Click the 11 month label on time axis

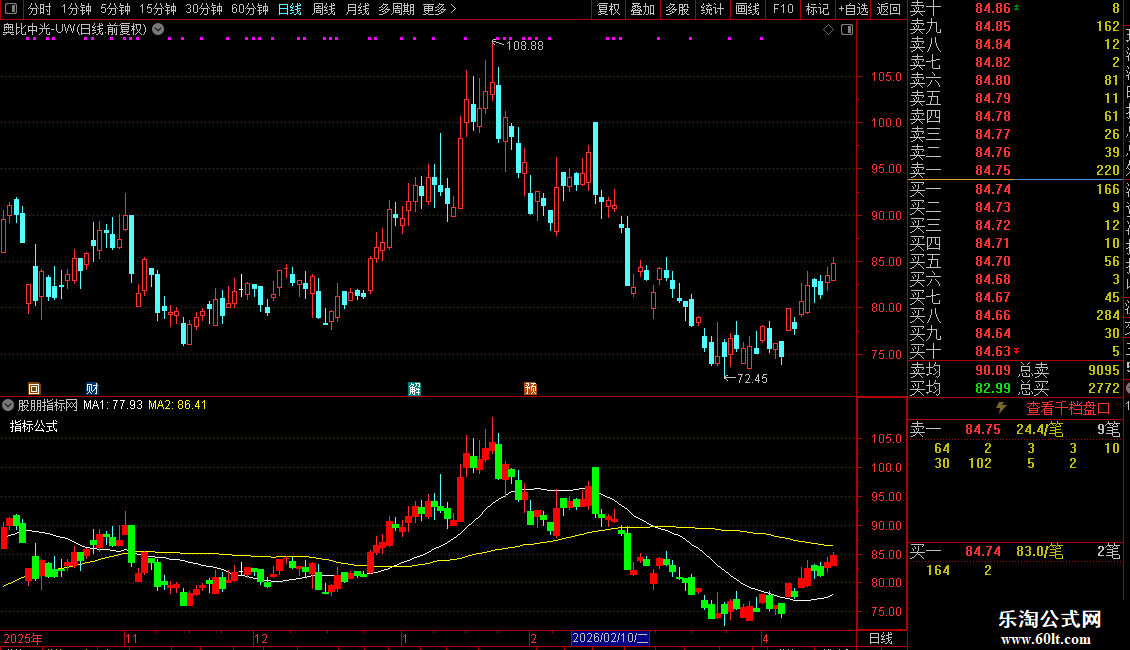click(x=131, y=638)
